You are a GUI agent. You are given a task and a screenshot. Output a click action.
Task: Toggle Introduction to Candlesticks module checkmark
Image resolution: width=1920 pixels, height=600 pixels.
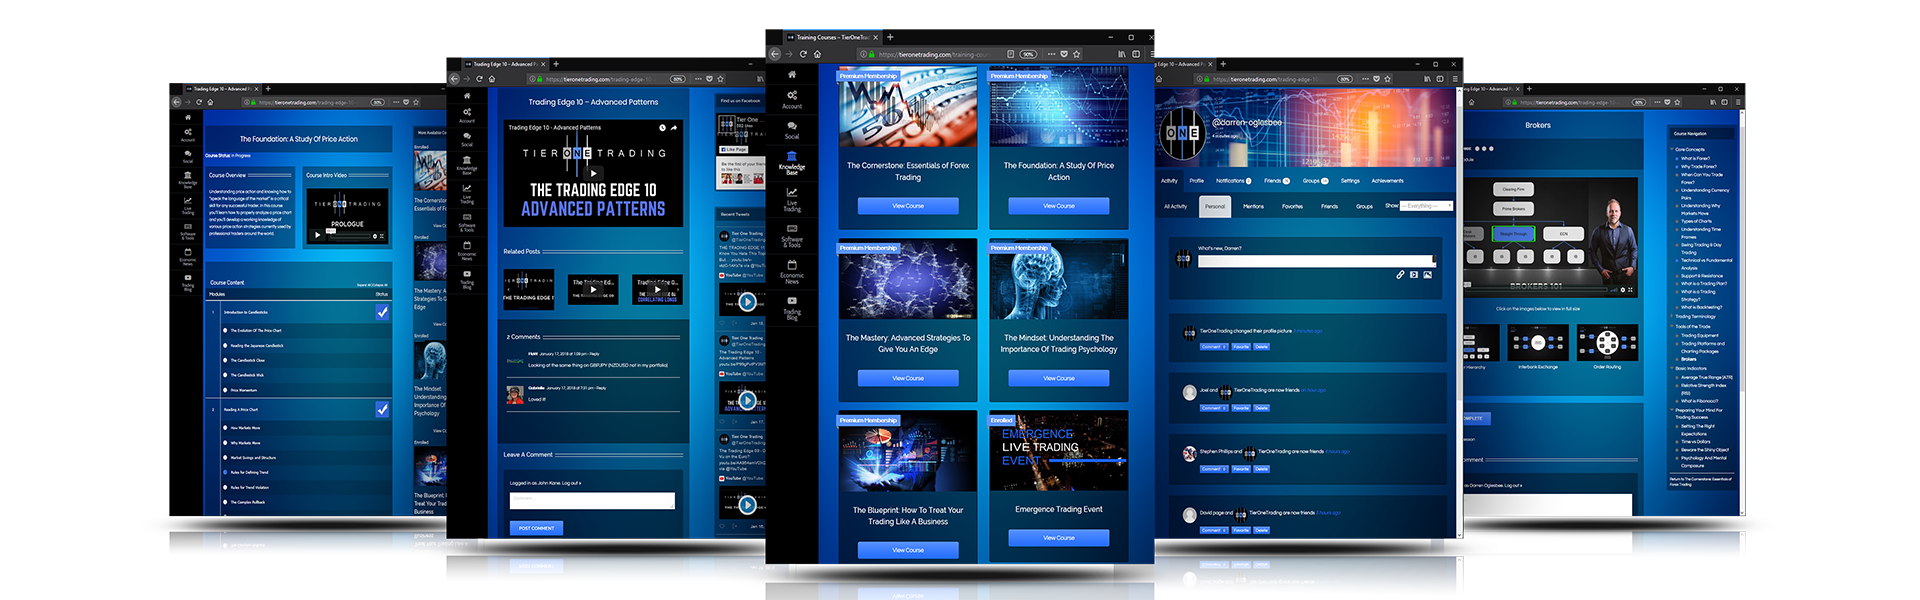pyautogui.click(x=382, y=312)
